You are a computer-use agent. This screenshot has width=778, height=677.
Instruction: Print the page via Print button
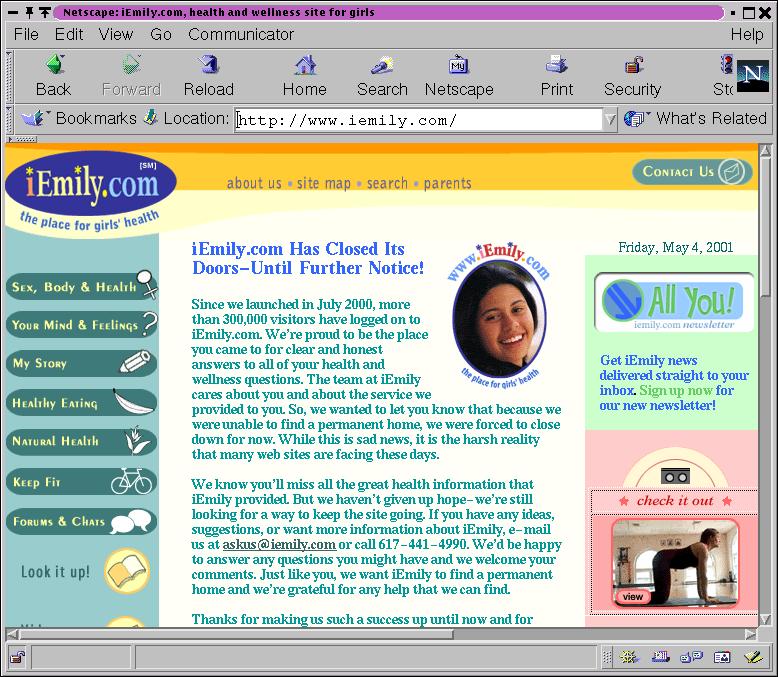pos(557,76)
